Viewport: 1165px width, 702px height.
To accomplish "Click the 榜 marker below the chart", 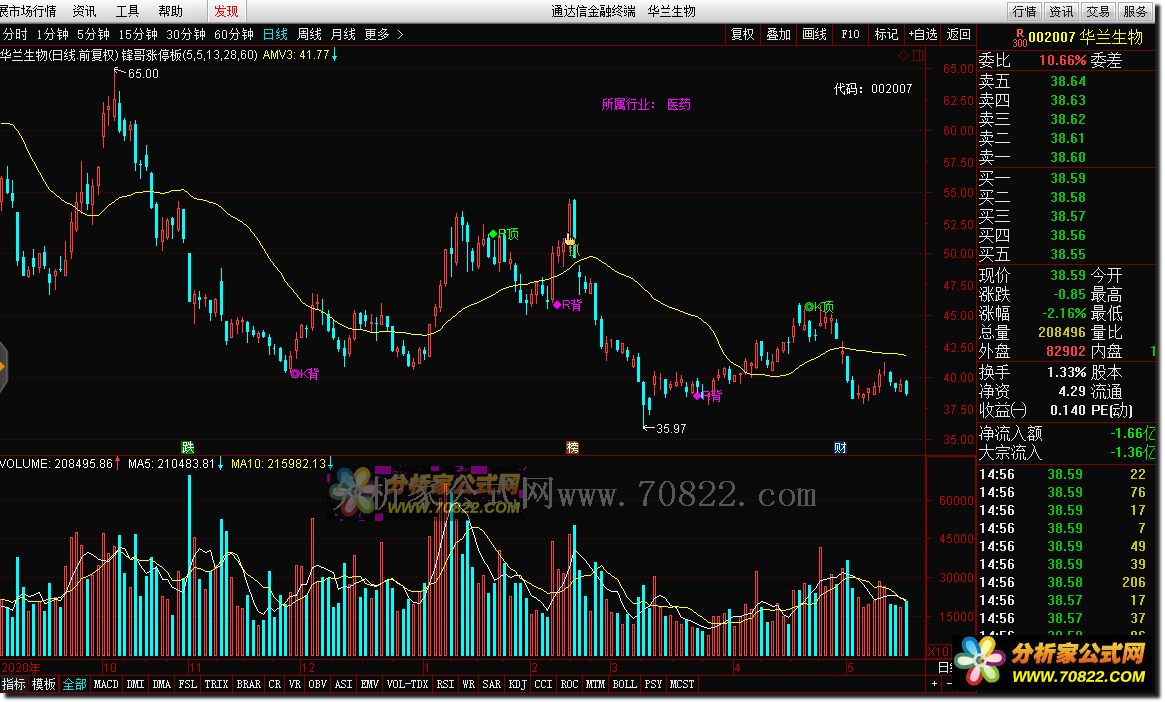I will [572, 447].
